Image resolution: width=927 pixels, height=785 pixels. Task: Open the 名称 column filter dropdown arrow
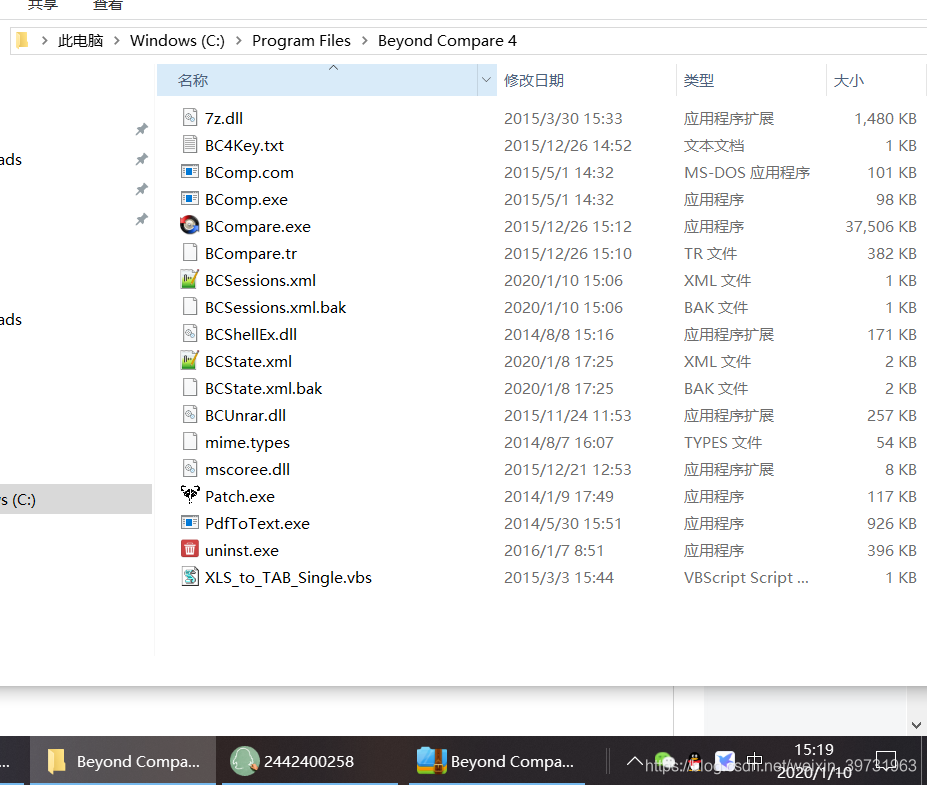click(x=487, y=80)
